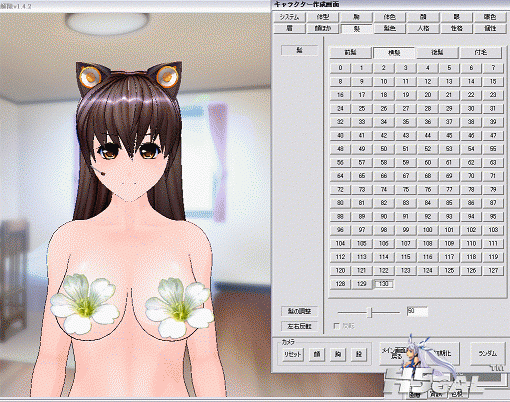Click the slider value input field
510x402 pixels.
click(417, 311)
